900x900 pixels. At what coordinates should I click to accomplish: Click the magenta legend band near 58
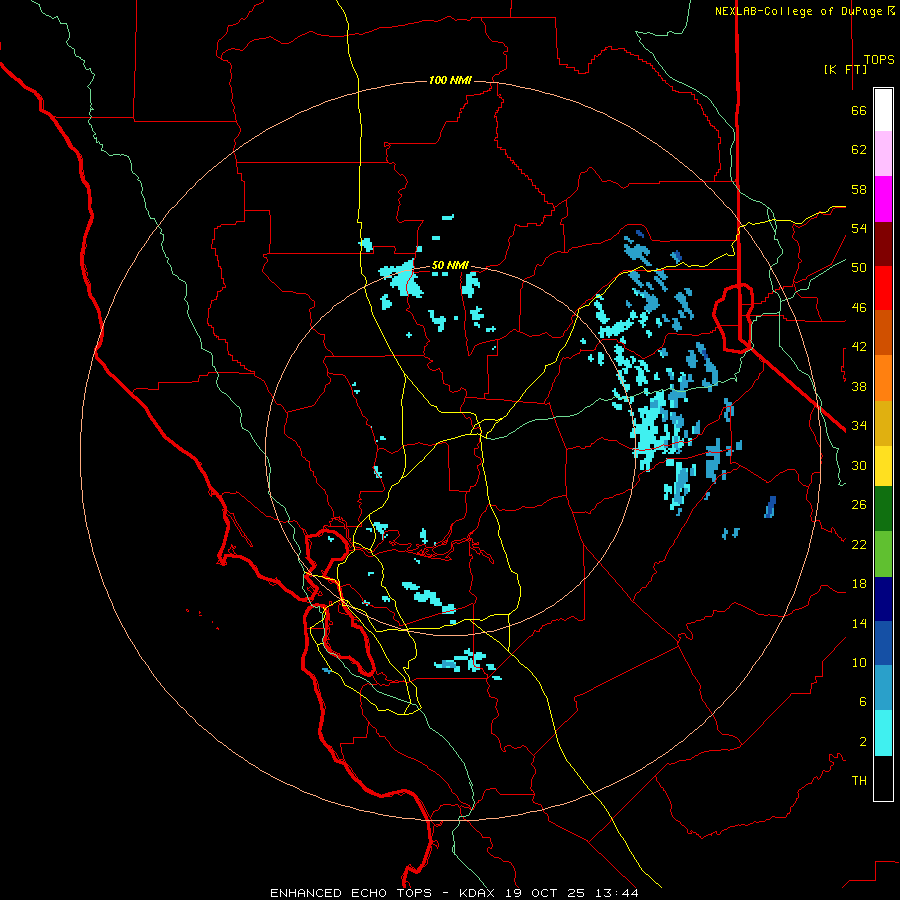coord(883,199)
